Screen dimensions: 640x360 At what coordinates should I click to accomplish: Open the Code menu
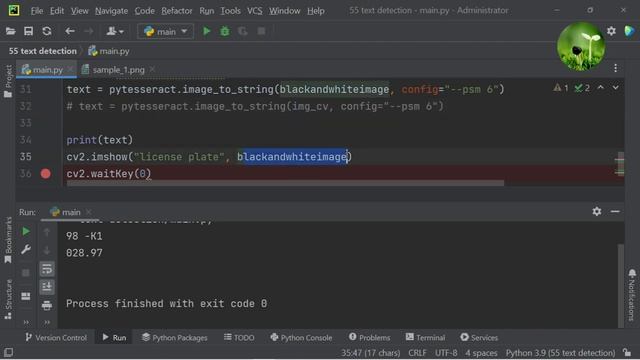click(x=144, y=11)
